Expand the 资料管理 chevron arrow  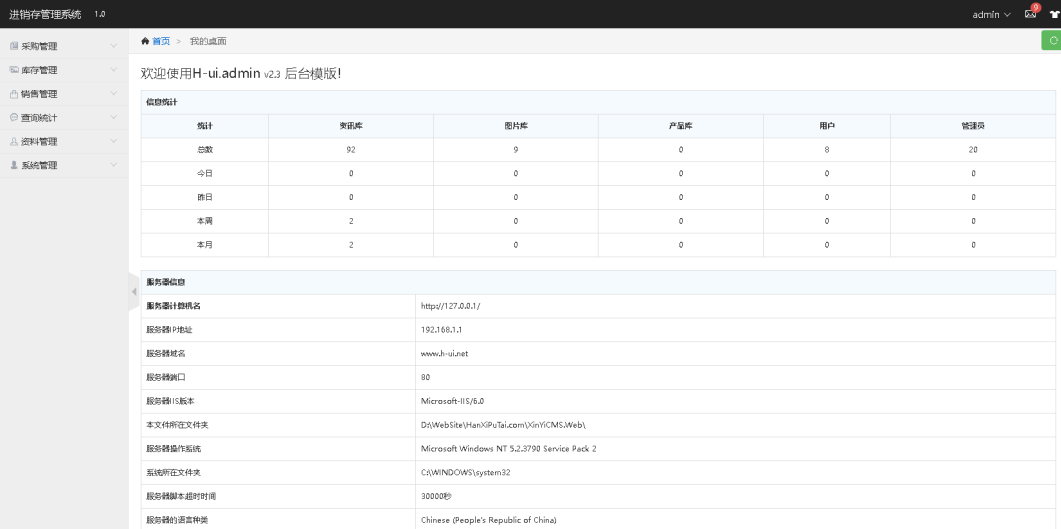coord(114,141)
